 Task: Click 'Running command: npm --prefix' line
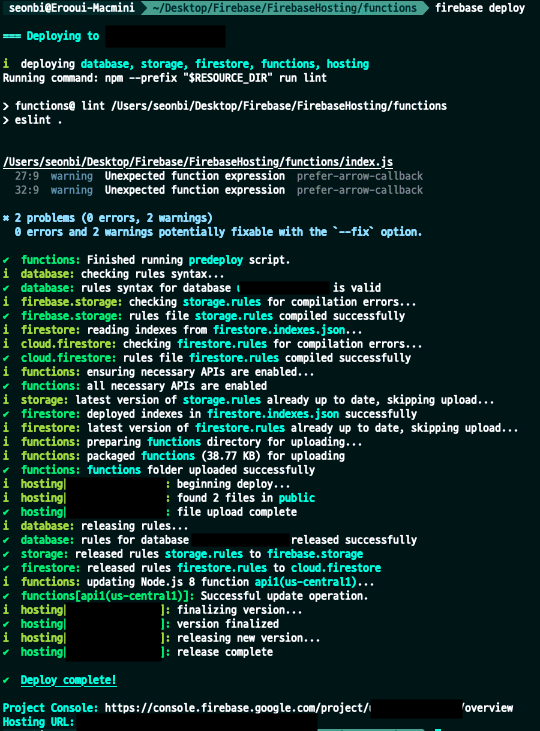pyautogui.click(x=165, y=78)
